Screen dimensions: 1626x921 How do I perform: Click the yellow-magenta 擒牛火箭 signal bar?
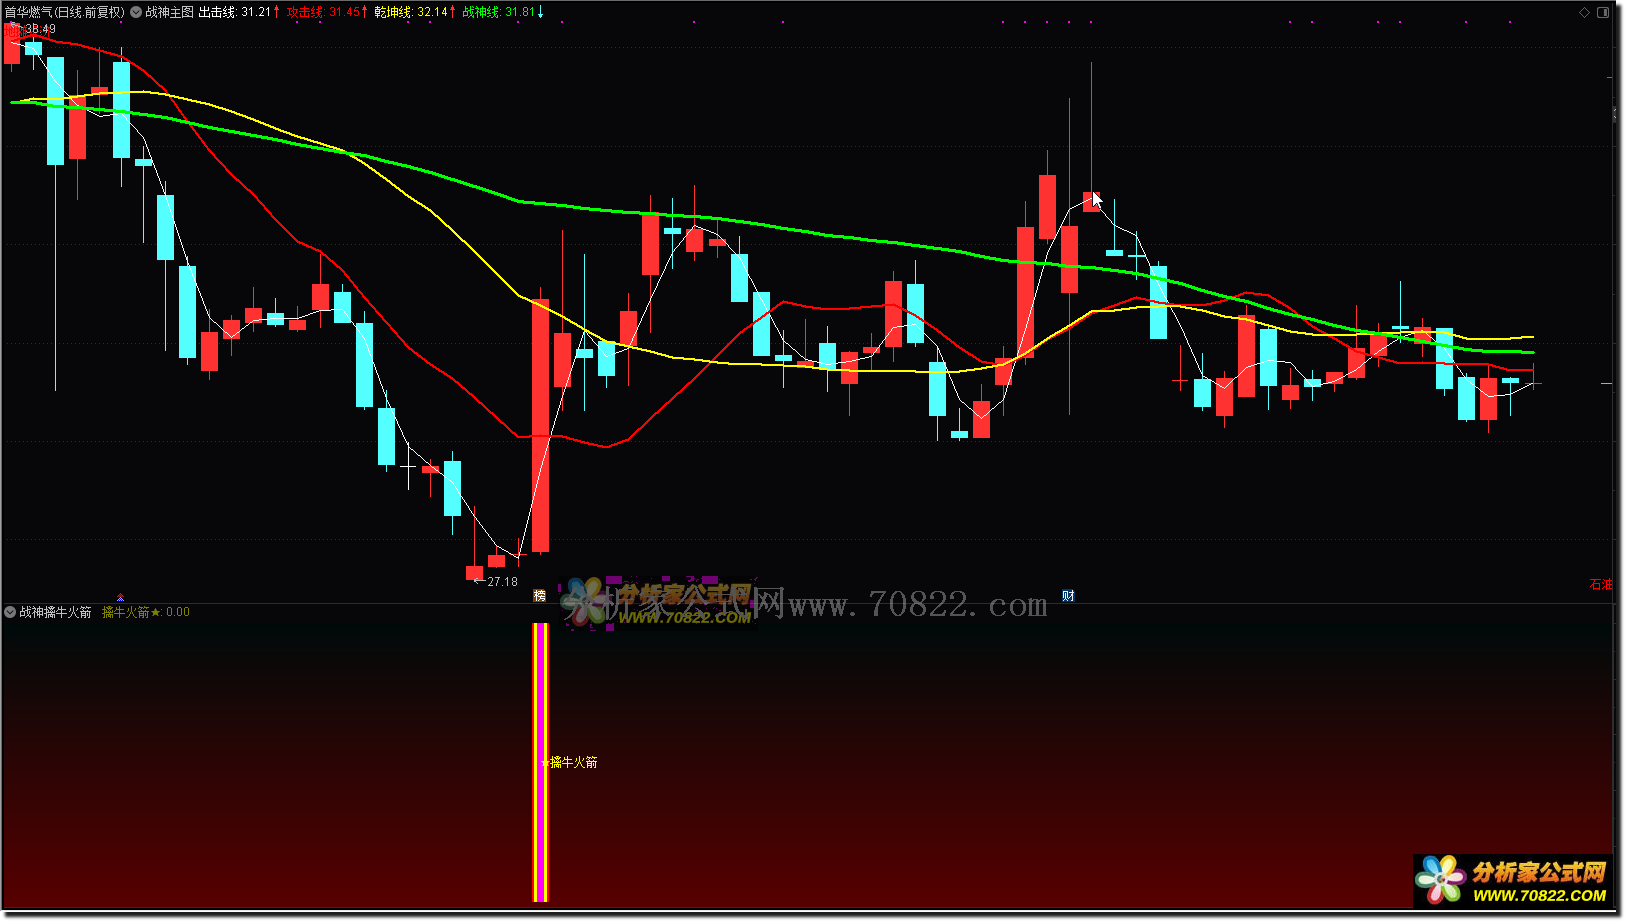[540, 762]
